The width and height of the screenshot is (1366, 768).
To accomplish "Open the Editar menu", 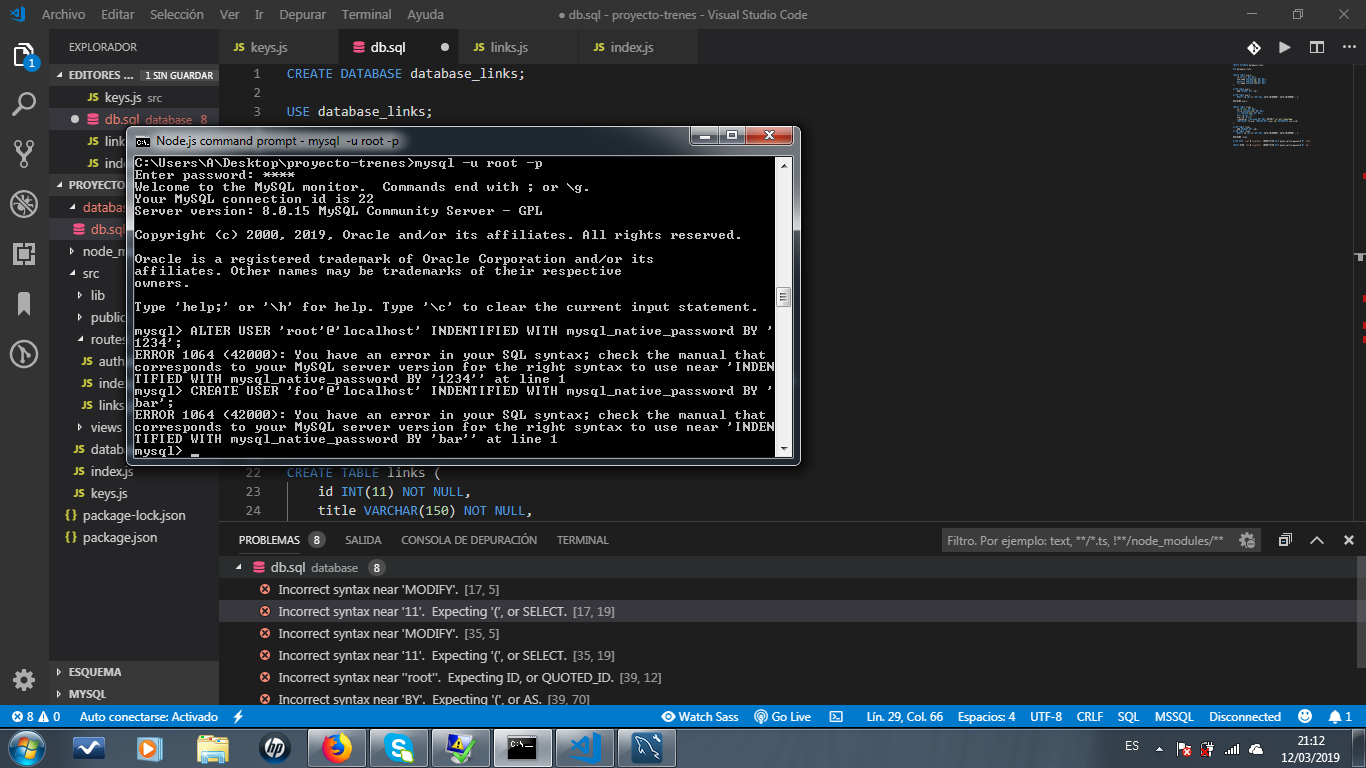I will coord(118,15).
